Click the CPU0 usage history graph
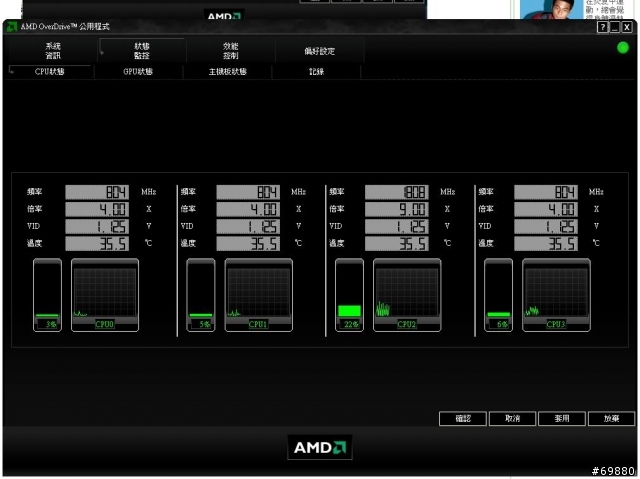640x479 pixels. coord(105,295)
